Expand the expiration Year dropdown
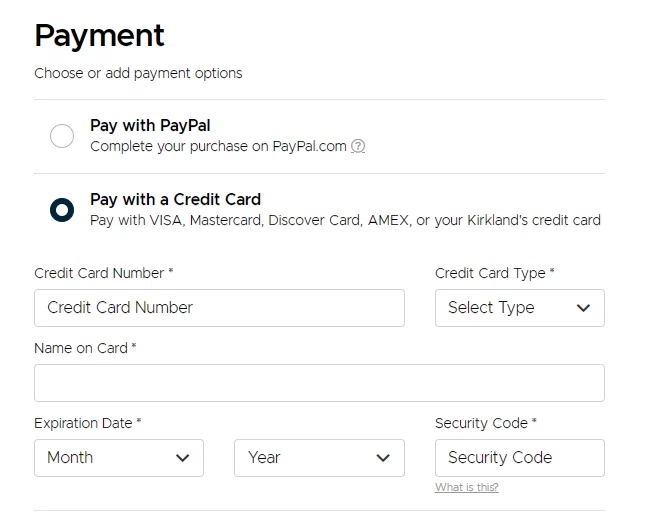The width and height of the screenshot is (659, 522). tap(319, 458)
